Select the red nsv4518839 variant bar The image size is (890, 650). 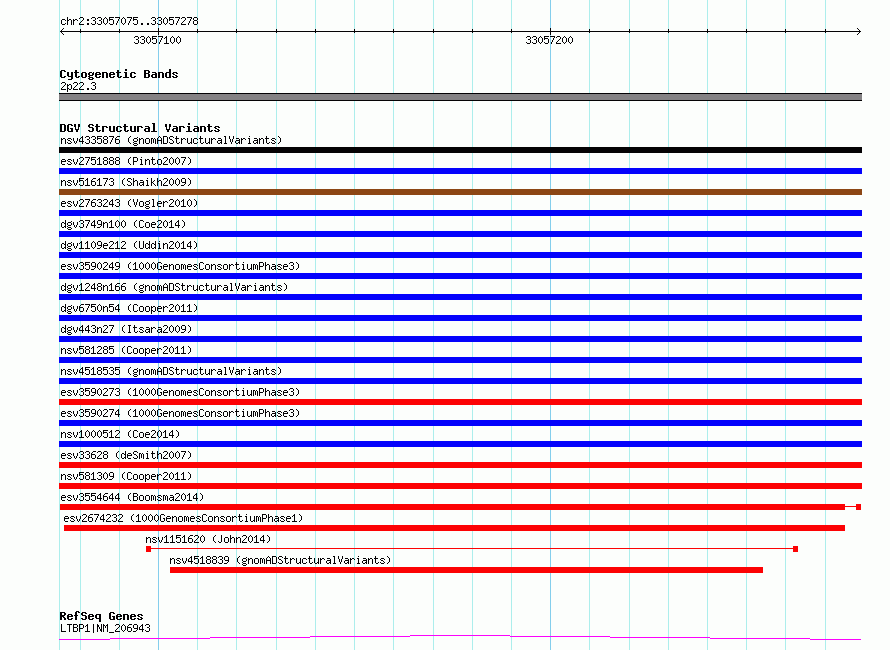click(466, 570)
